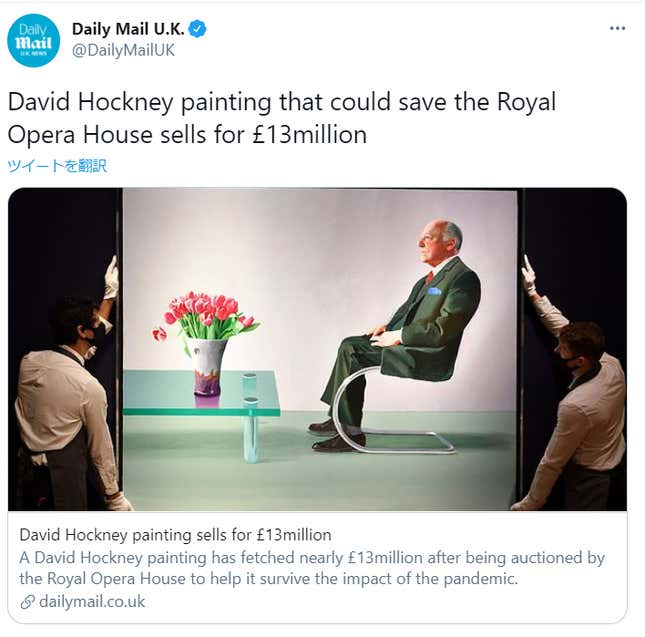Click the Japanese translate tweet link
Viewport: 645px width, 637px height.
(57, 166)
